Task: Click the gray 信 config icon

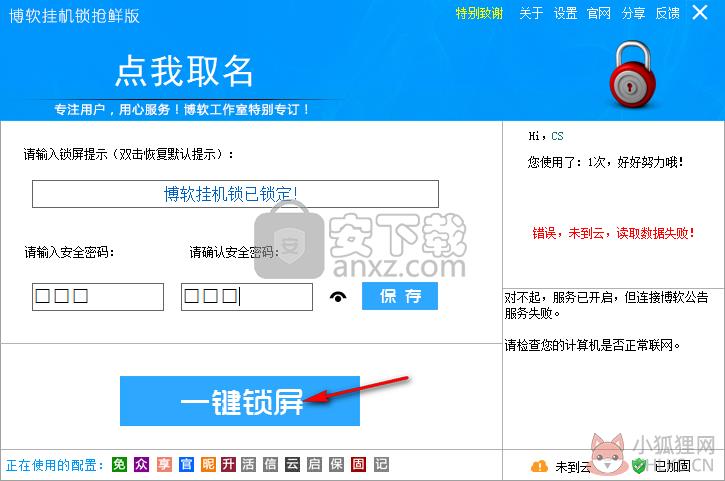Action: pos(270,464)
